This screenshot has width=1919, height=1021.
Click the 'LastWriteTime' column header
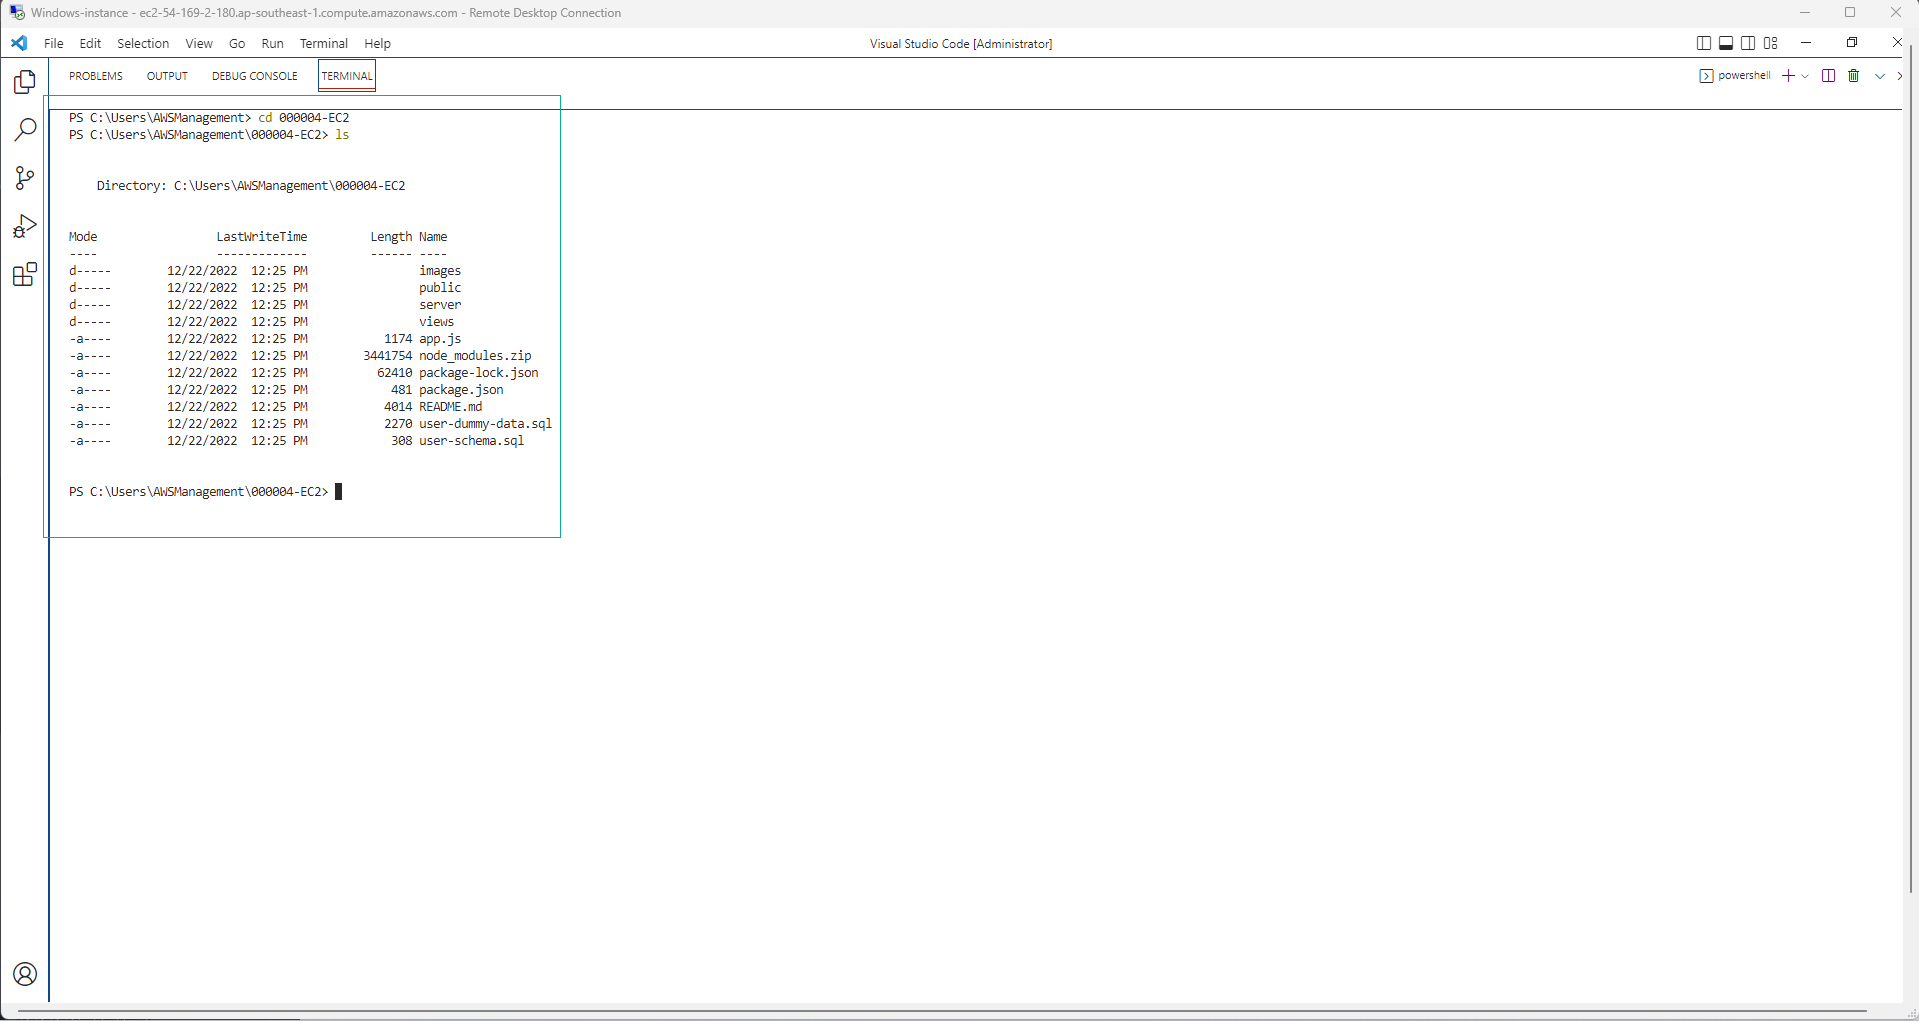(262, 237)
